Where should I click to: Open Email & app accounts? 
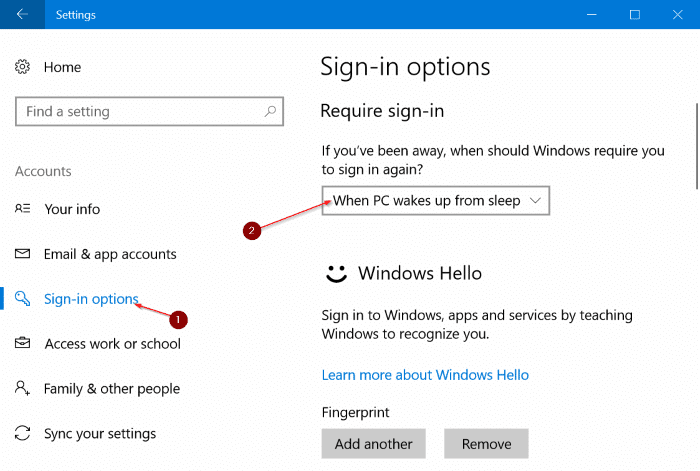(x=110, y=254)
